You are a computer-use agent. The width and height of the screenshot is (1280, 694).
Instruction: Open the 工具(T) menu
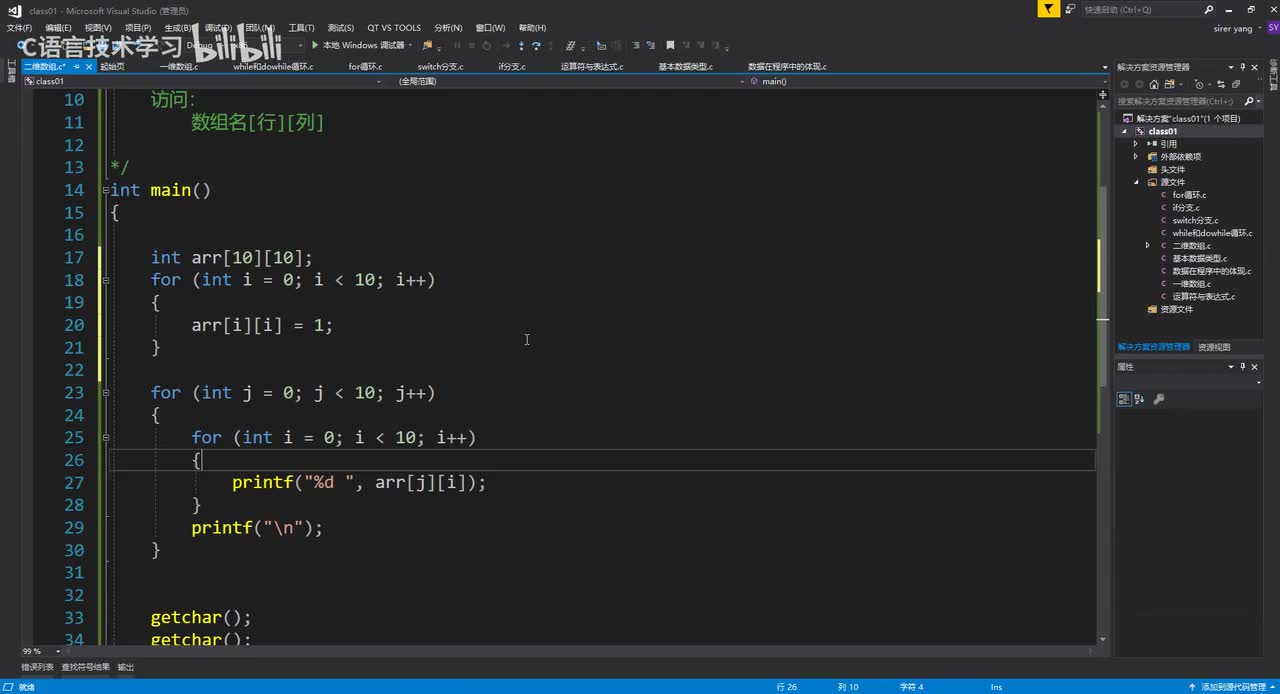(x=301, y=28)
